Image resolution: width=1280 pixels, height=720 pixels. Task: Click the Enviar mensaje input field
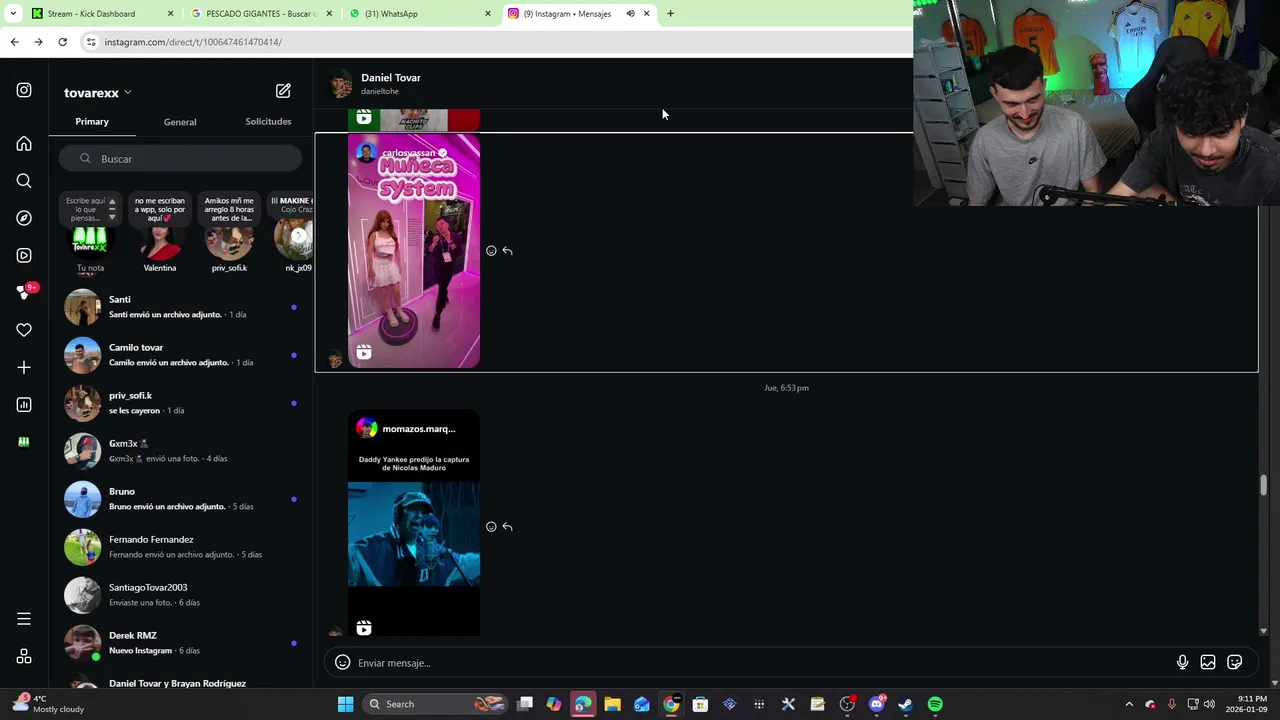pos(760,663)
